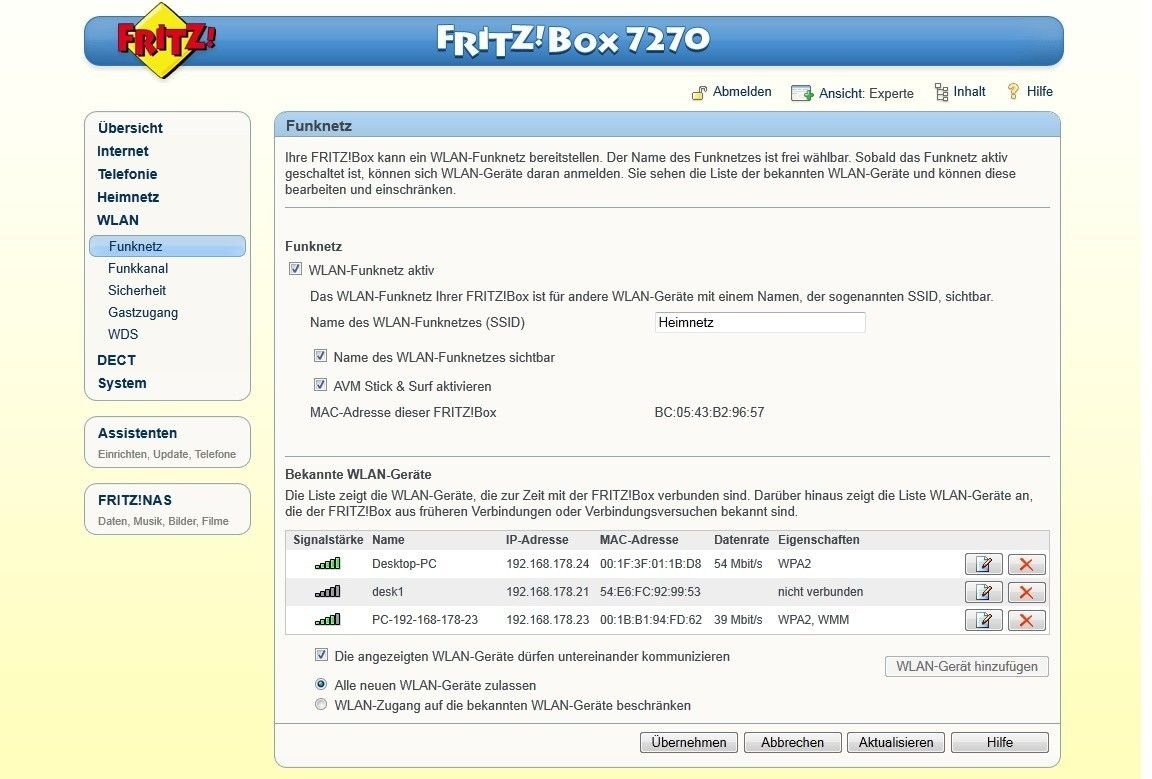Click IP address 192.168.178.24

(547, 564)
